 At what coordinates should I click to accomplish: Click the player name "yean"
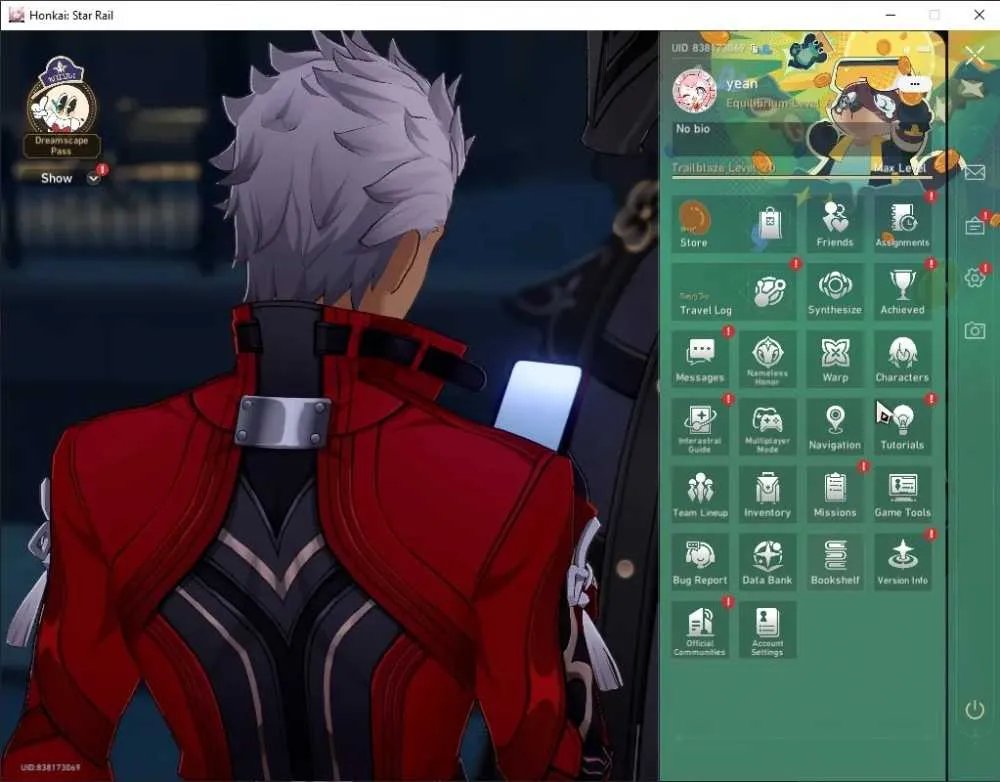[742, 84]
